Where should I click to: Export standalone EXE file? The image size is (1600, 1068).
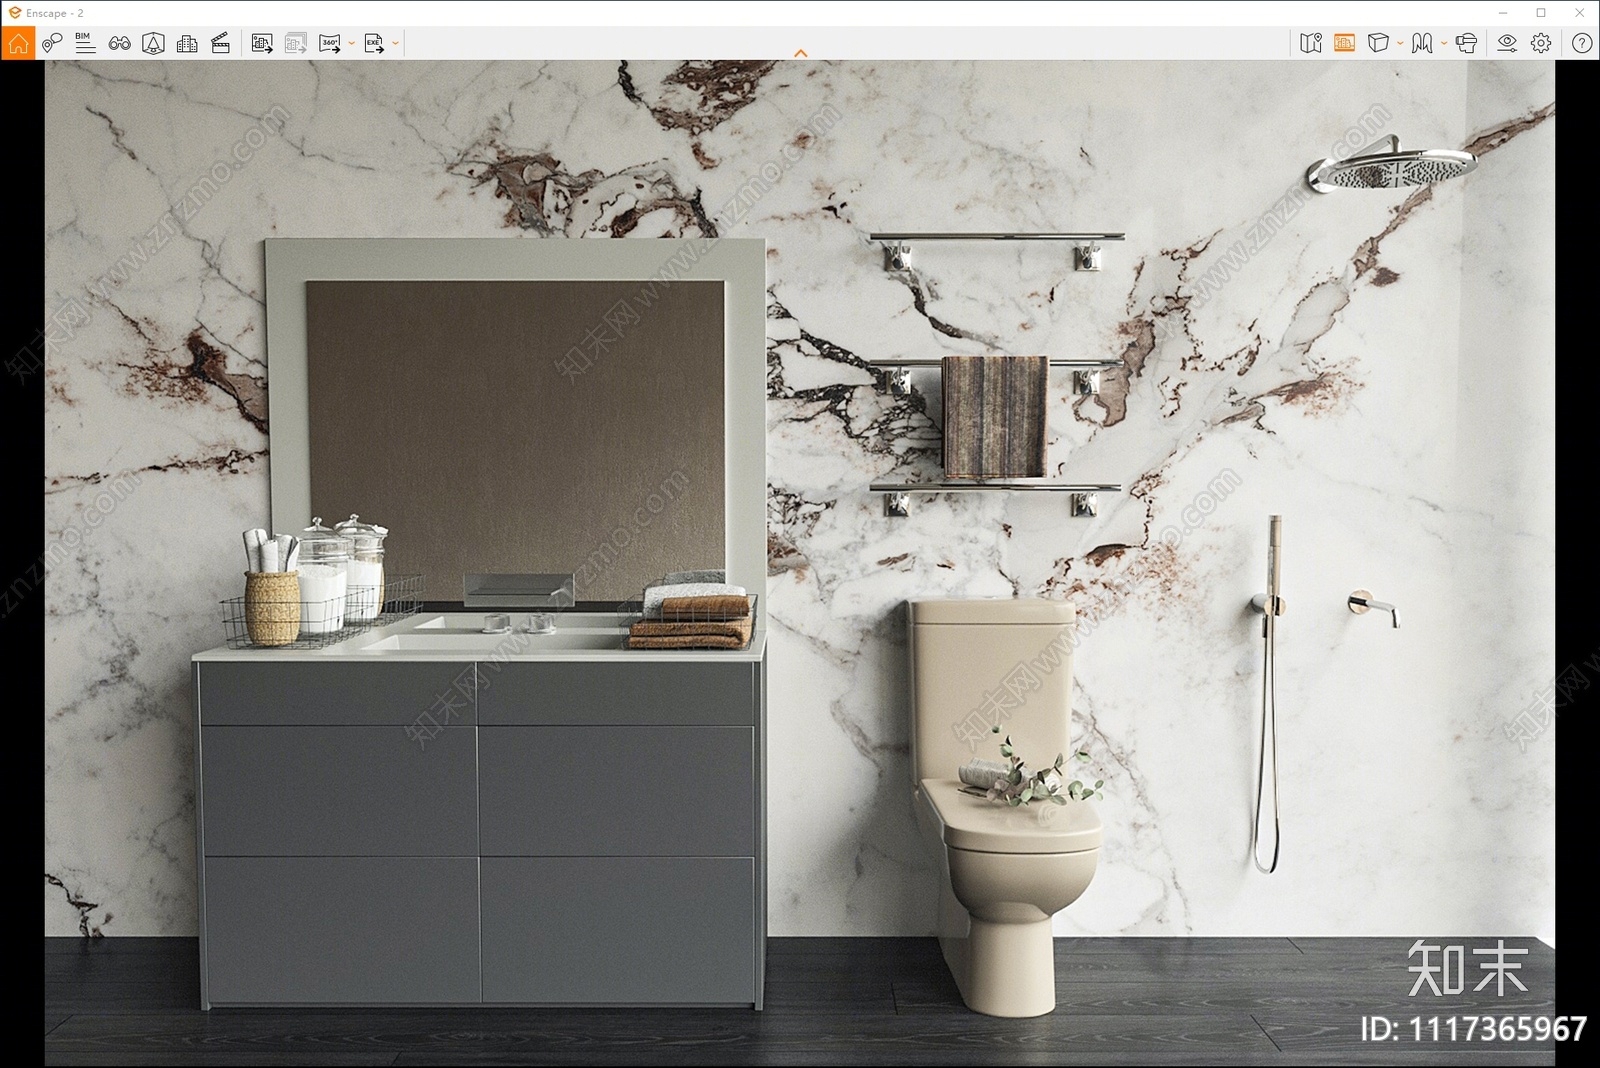click(x=374, y=43)
